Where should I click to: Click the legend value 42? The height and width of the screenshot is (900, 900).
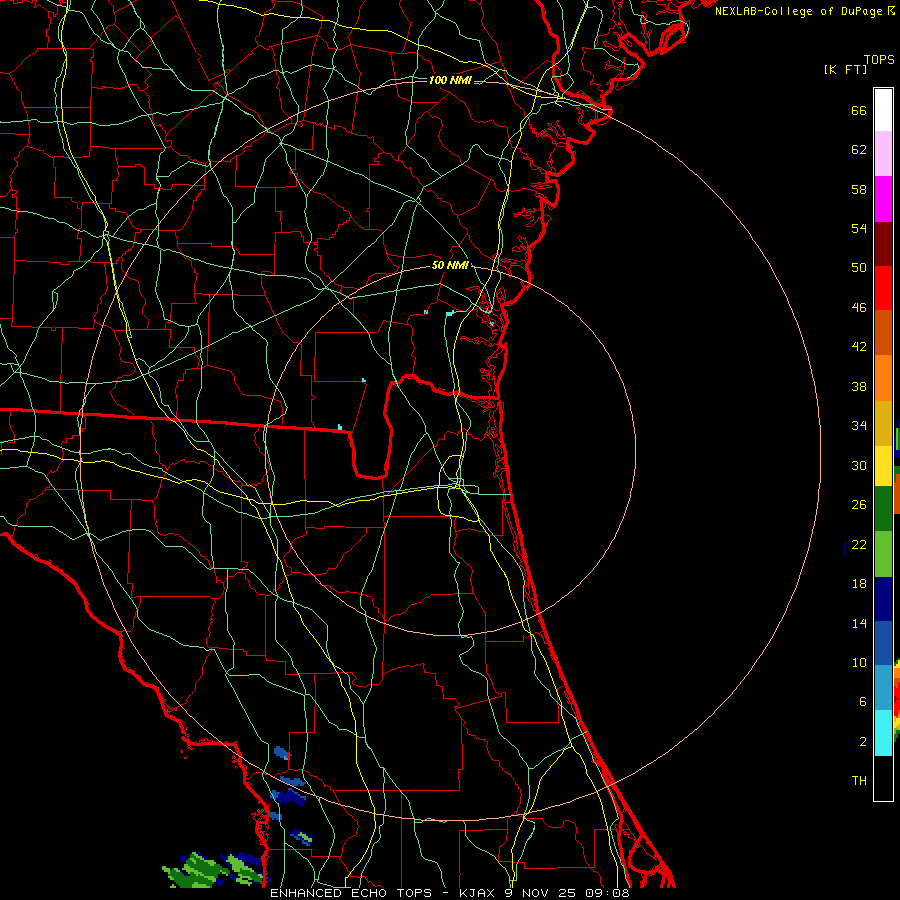pyautogui.click(x=859, y=347)
